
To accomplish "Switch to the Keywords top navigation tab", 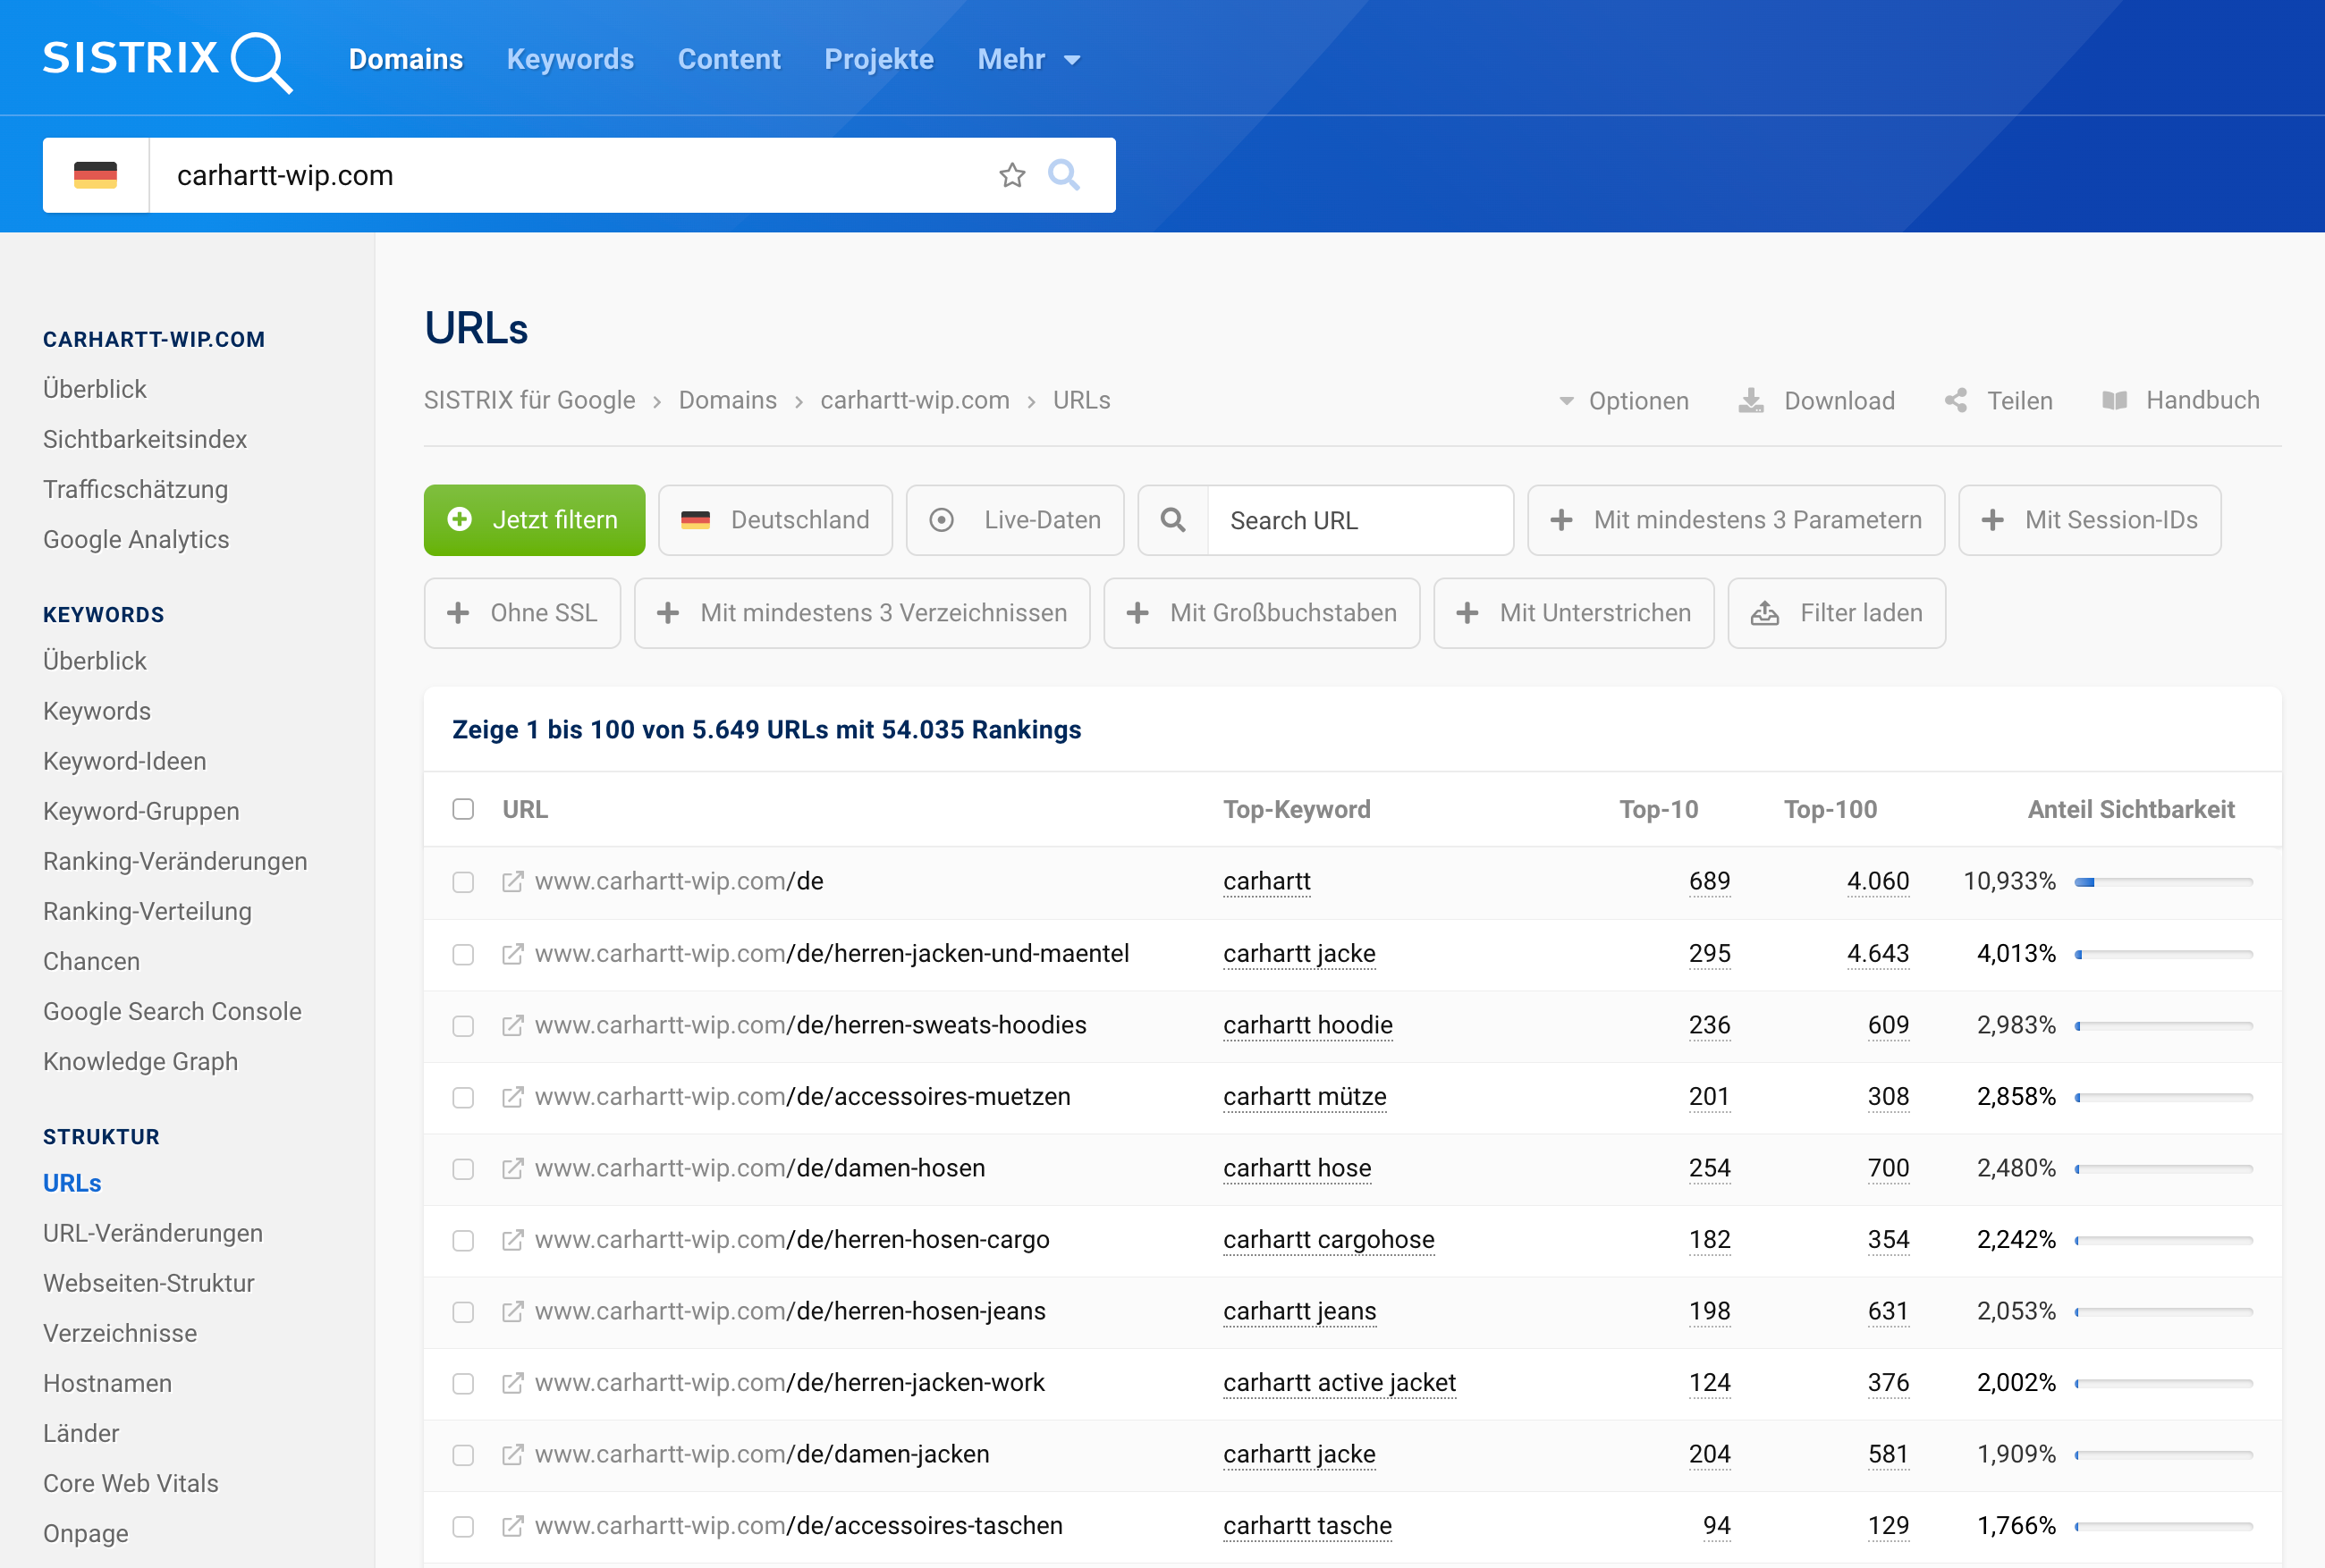I will (570, 60).
